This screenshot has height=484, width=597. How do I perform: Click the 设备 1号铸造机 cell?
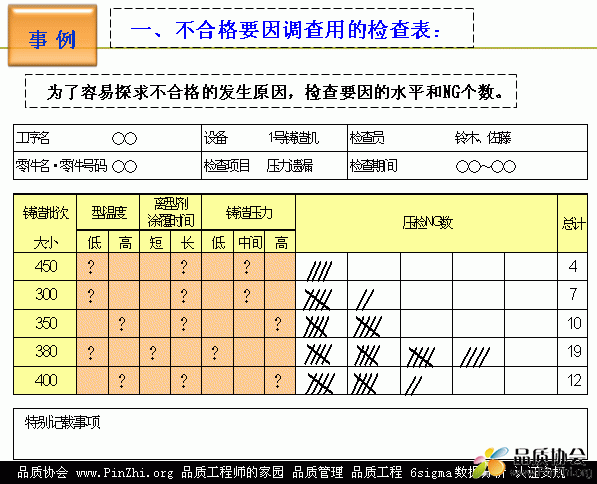[274, 138]
